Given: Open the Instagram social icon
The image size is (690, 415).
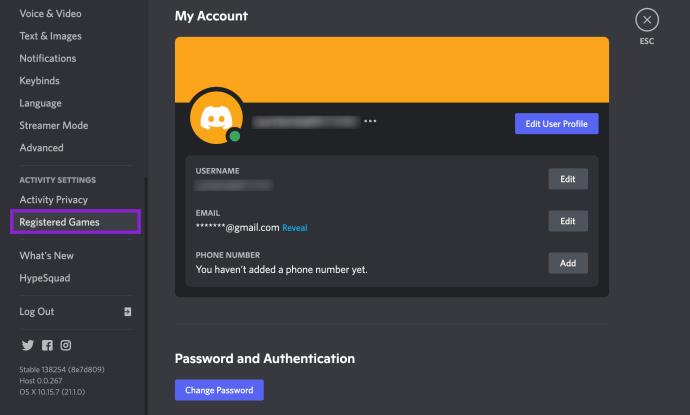Looking at the screenshot, I should point(66,345).
